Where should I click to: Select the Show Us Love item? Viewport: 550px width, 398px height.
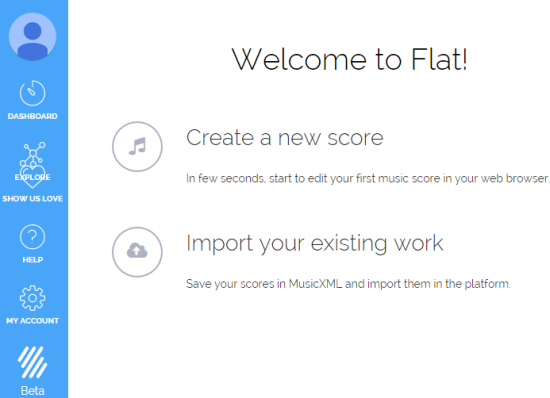pos(32,199)
